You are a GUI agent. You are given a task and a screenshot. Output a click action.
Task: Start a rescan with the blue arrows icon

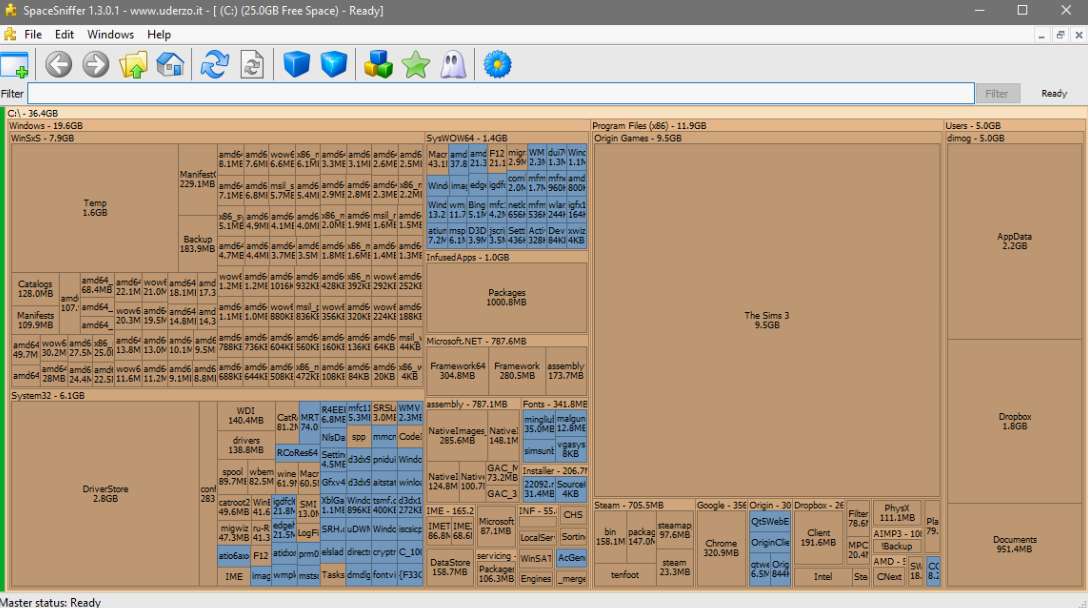[214, 65]
